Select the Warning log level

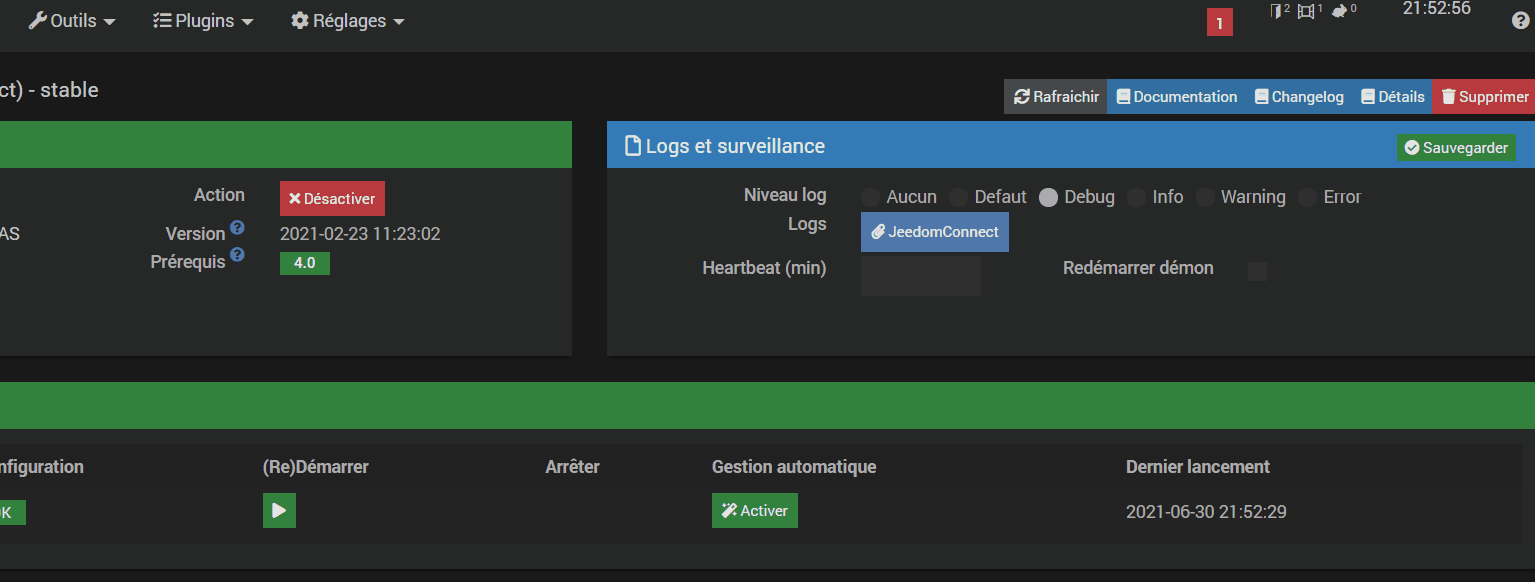click(x=1205, y=197)
